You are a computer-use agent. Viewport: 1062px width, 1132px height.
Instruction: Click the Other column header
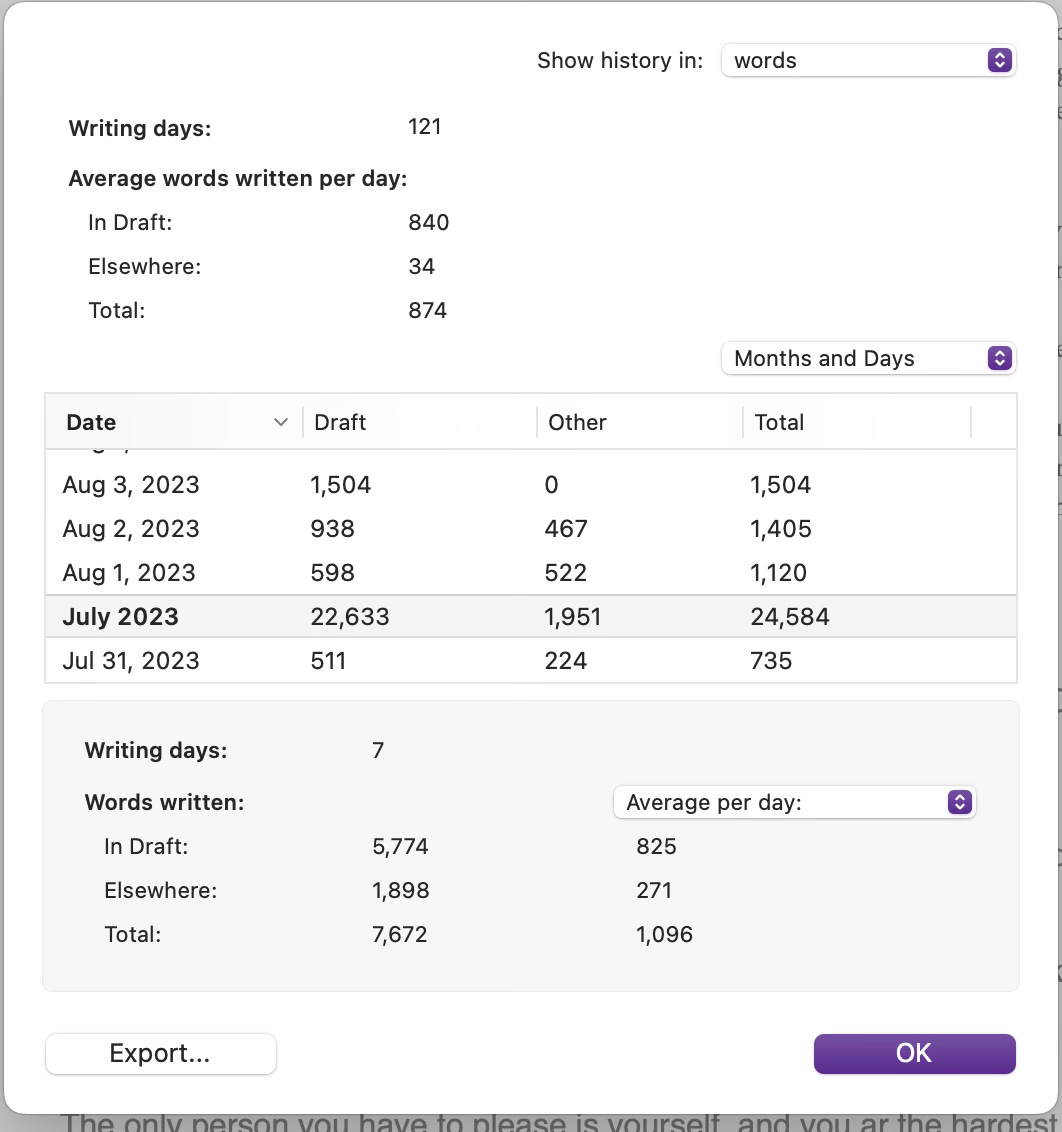coord(577,423)
